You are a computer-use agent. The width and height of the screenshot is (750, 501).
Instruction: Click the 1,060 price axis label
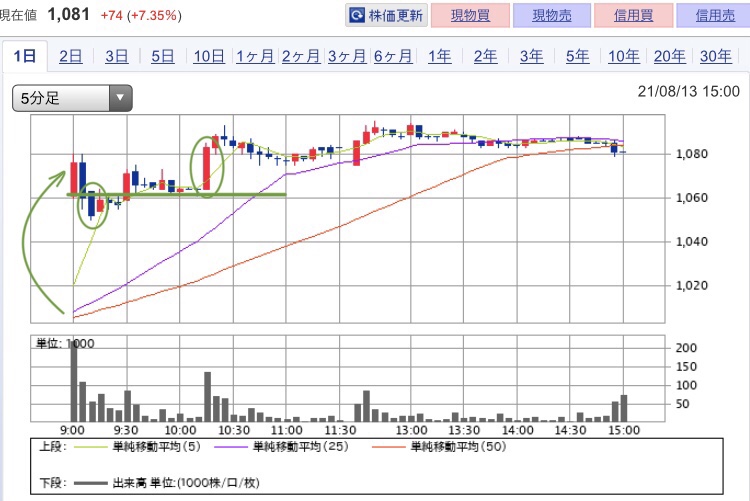692,198
